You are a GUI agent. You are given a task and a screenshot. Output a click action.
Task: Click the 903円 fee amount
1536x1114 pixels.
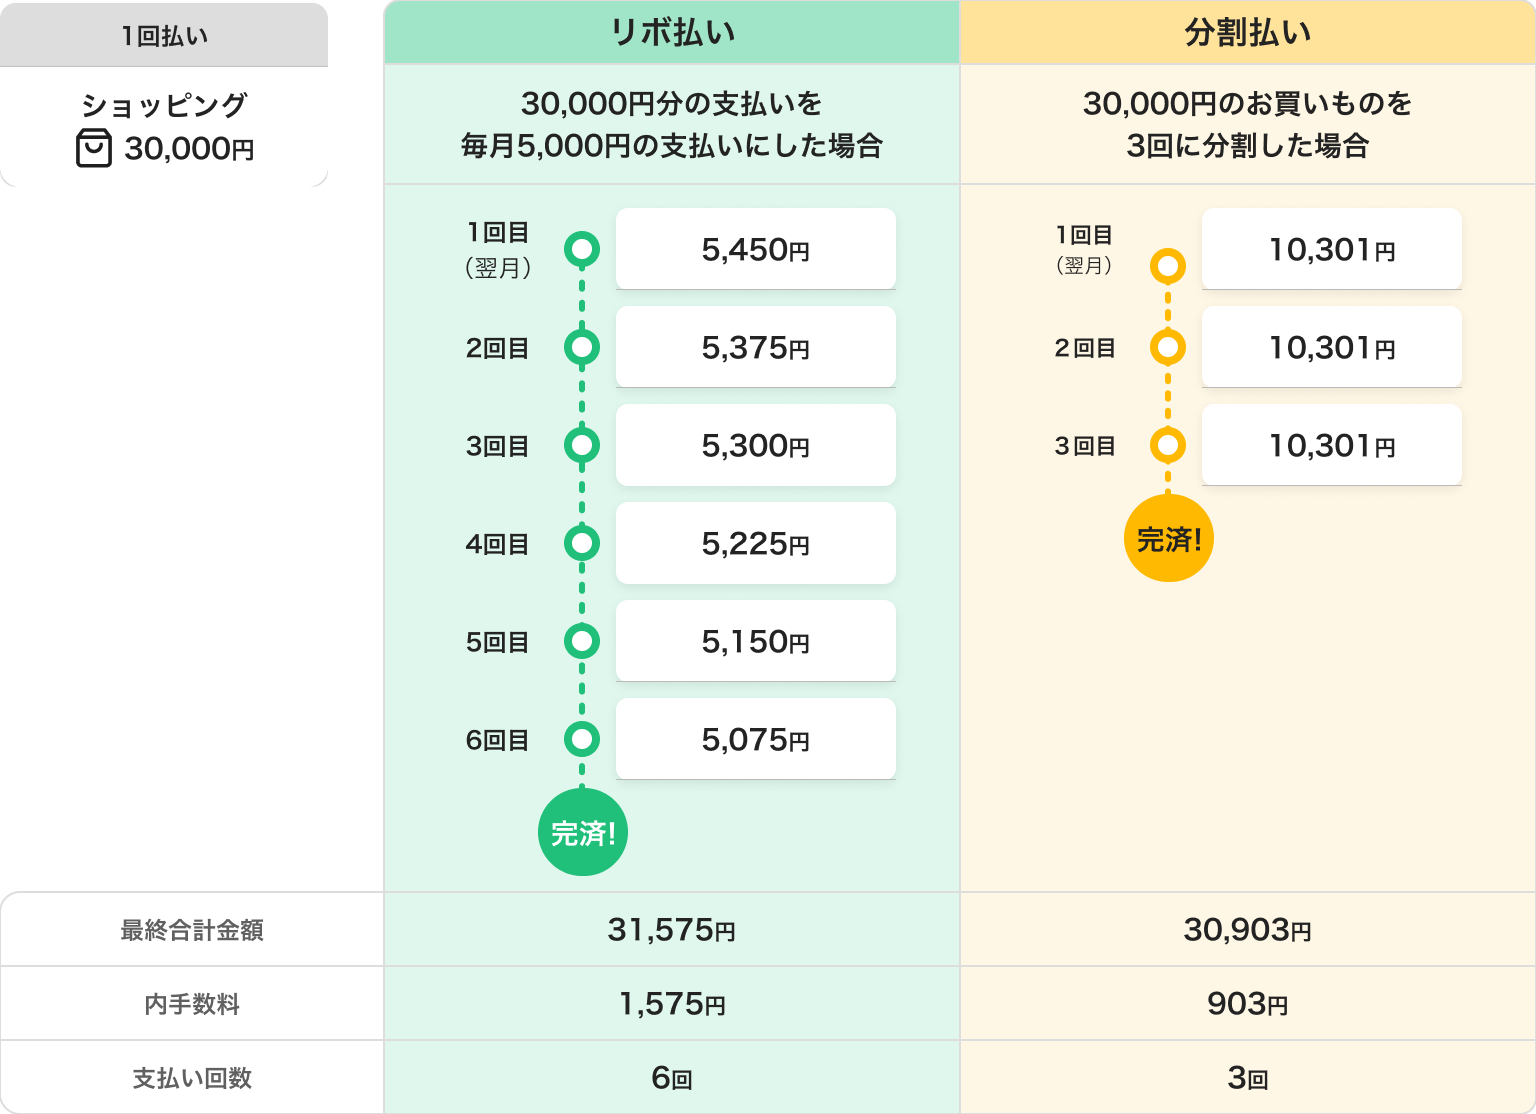point(1247,1004)
